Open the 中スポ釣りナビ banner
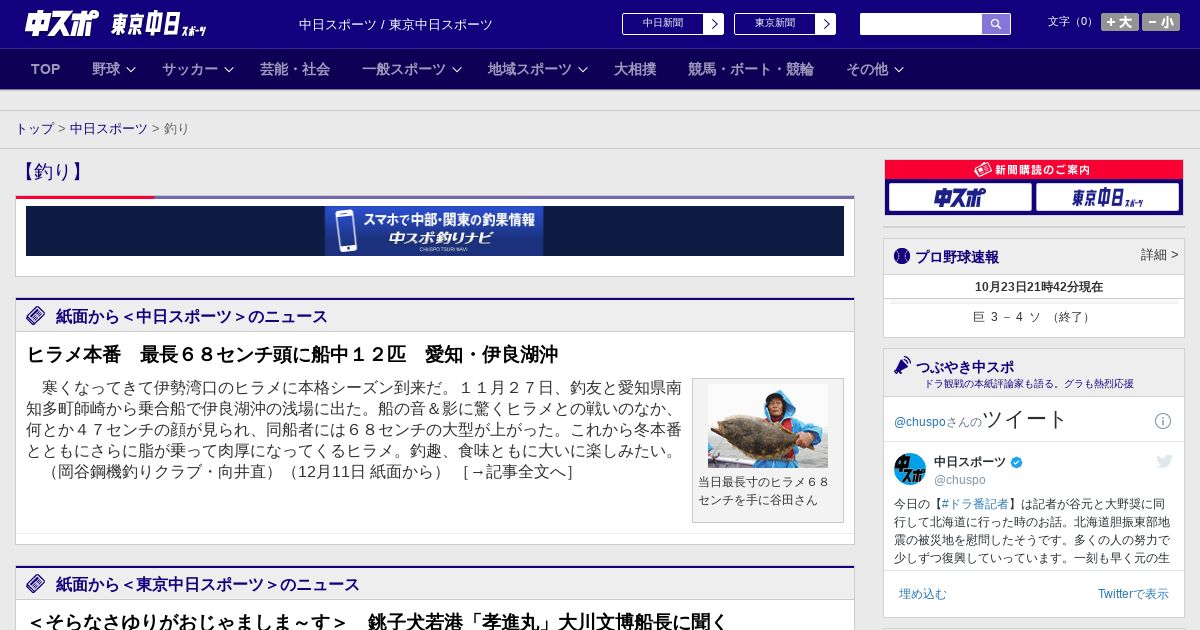The image size is (1200, 630). 434,231
